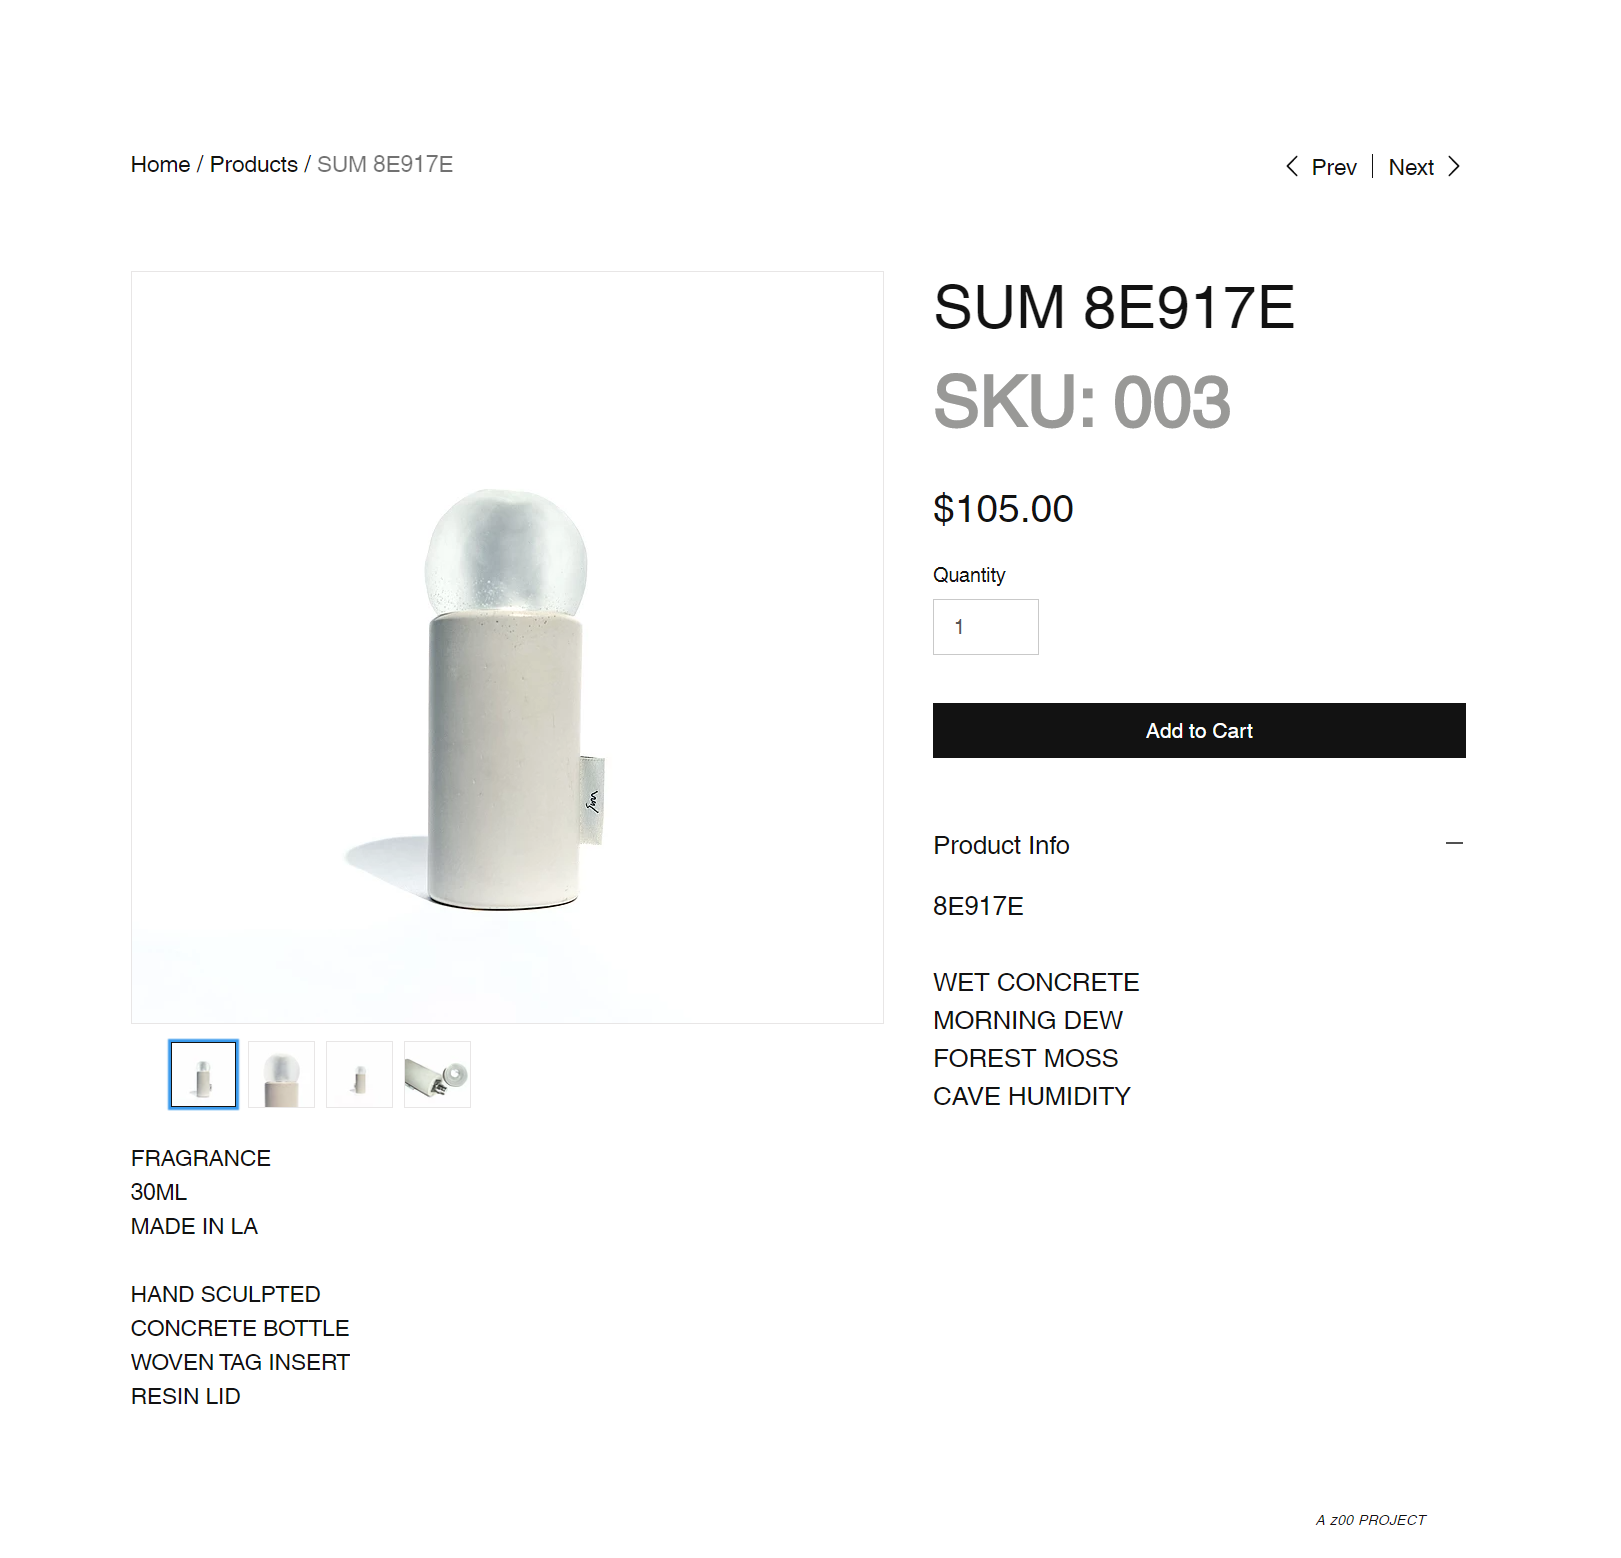Click the right chevron beside Next
The image size is (1621, 1558).
pyautogui.click(x=1454, y=166)
